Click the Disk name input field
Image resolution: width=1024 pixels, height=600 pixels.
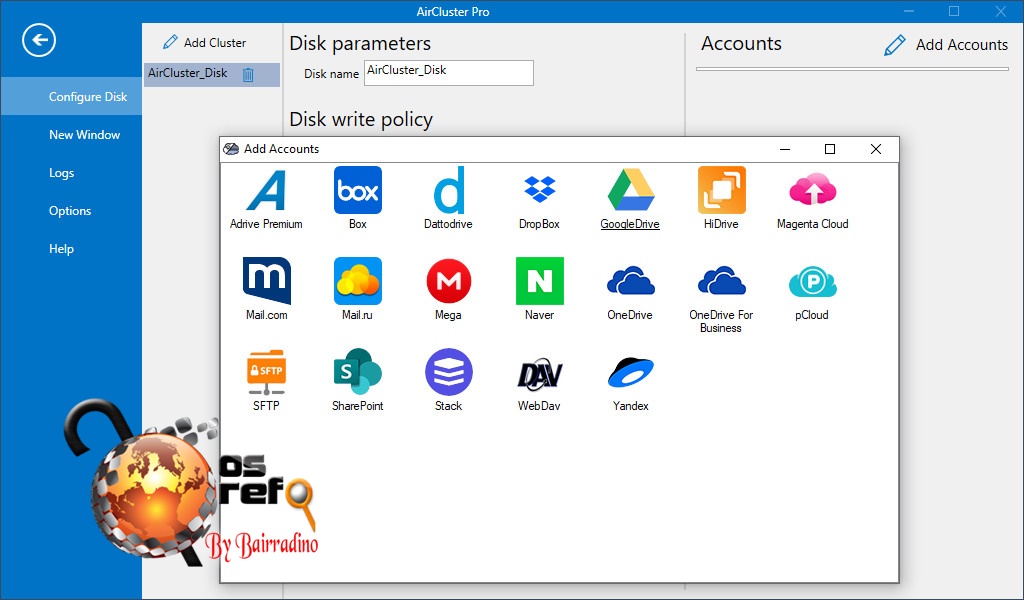pyautogui.click(x=449, y=73)
